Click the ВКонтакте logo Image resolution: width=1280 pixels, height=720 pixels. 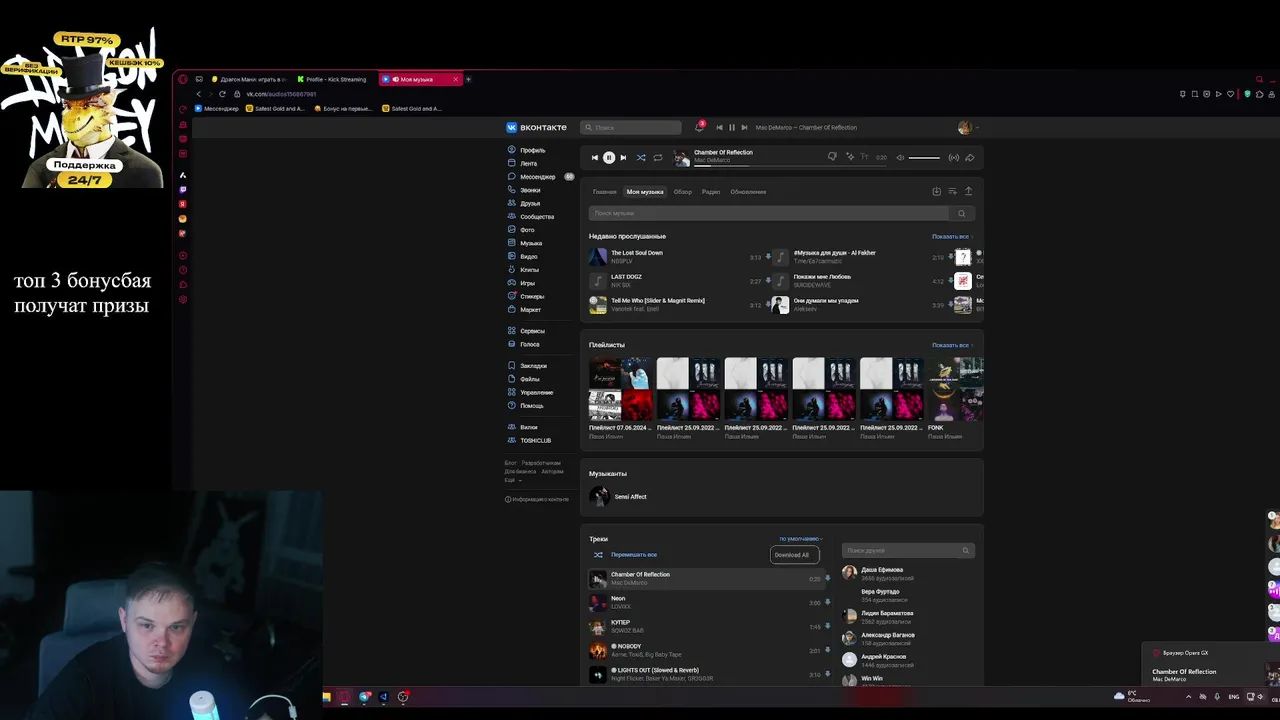(536, 127)
